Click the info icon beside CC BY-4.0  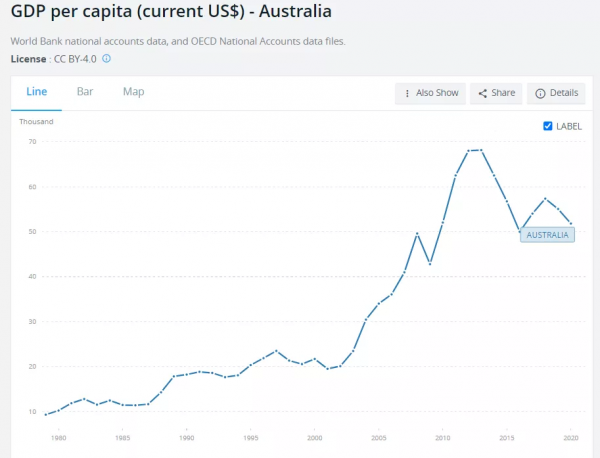point(107,59)
